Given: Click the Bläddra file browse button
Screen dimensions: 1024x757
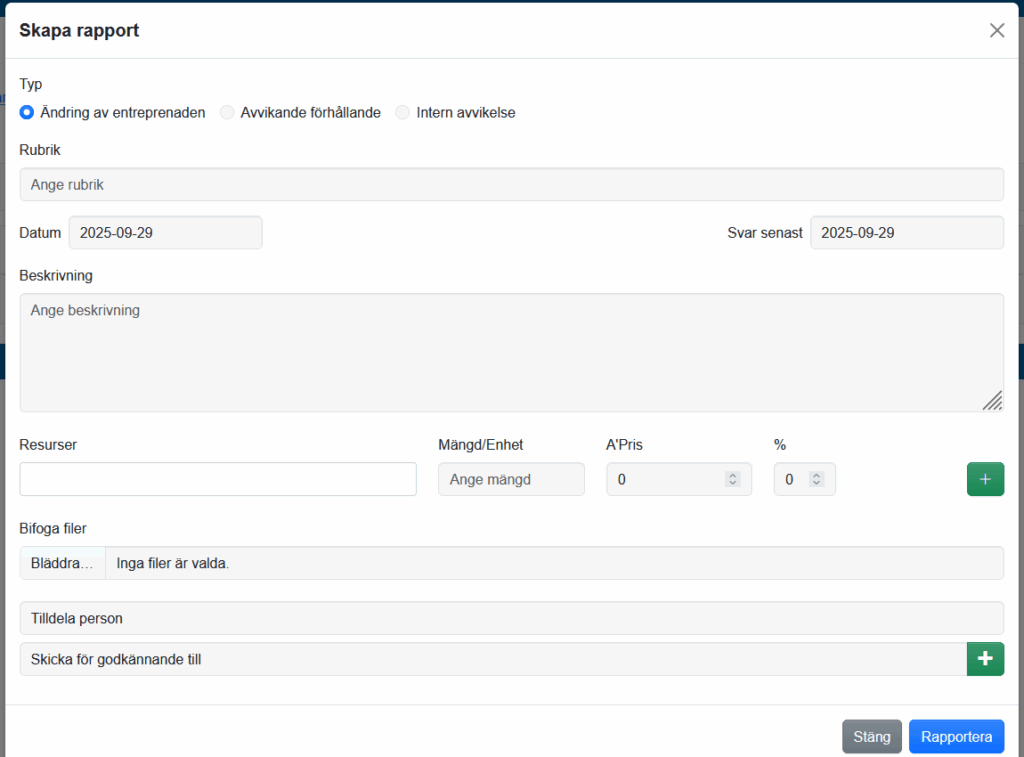Looking at the screenshot, I should (62, 563).
